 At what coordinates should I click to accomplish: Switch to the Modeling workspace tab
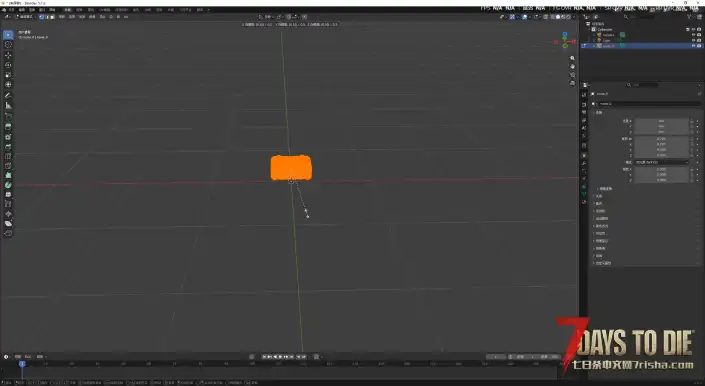(x=80, y=9)
